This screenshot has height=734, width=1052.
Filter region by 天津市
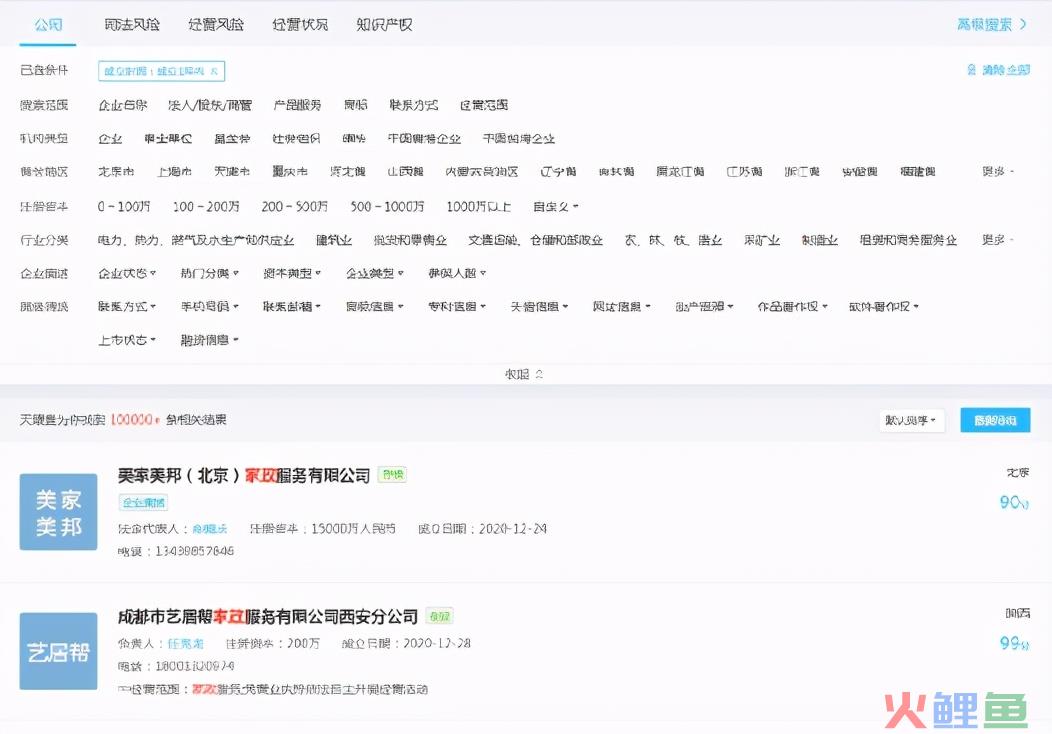click(x=232, y=172)
